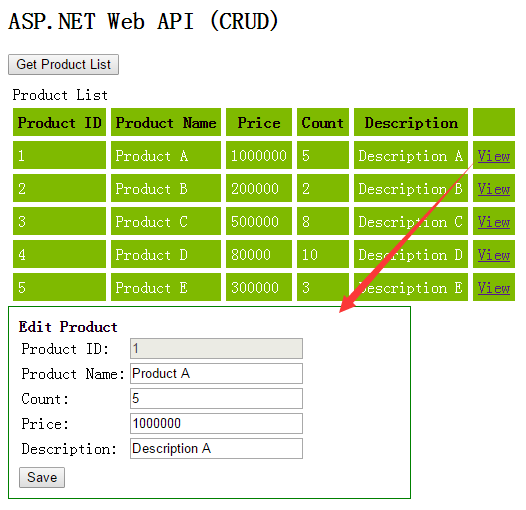
Task: Open View link for Product C
Action: coord(494,221)
